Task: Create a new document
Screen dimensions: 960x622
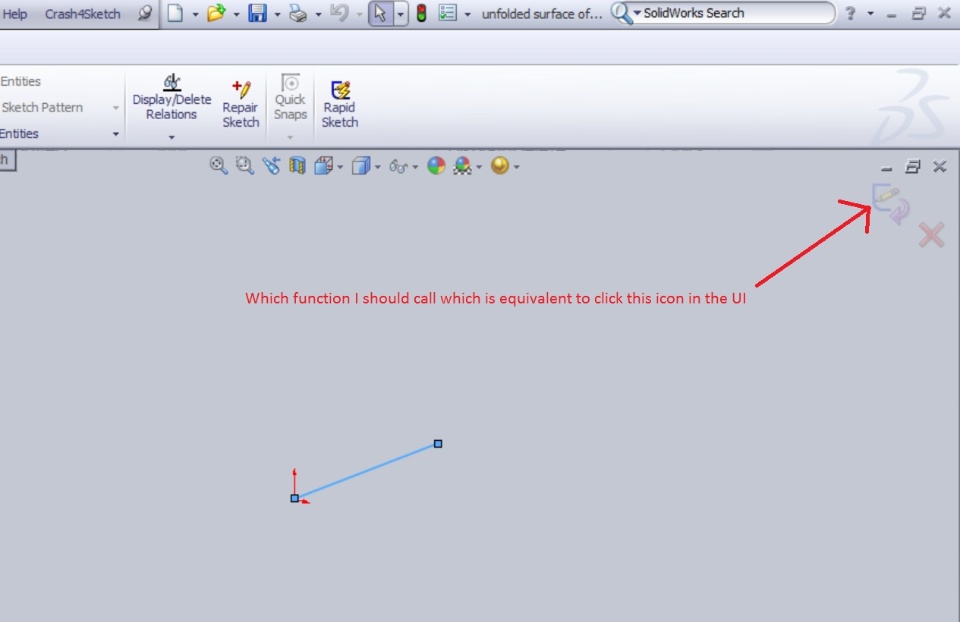Action: point(176,13)
